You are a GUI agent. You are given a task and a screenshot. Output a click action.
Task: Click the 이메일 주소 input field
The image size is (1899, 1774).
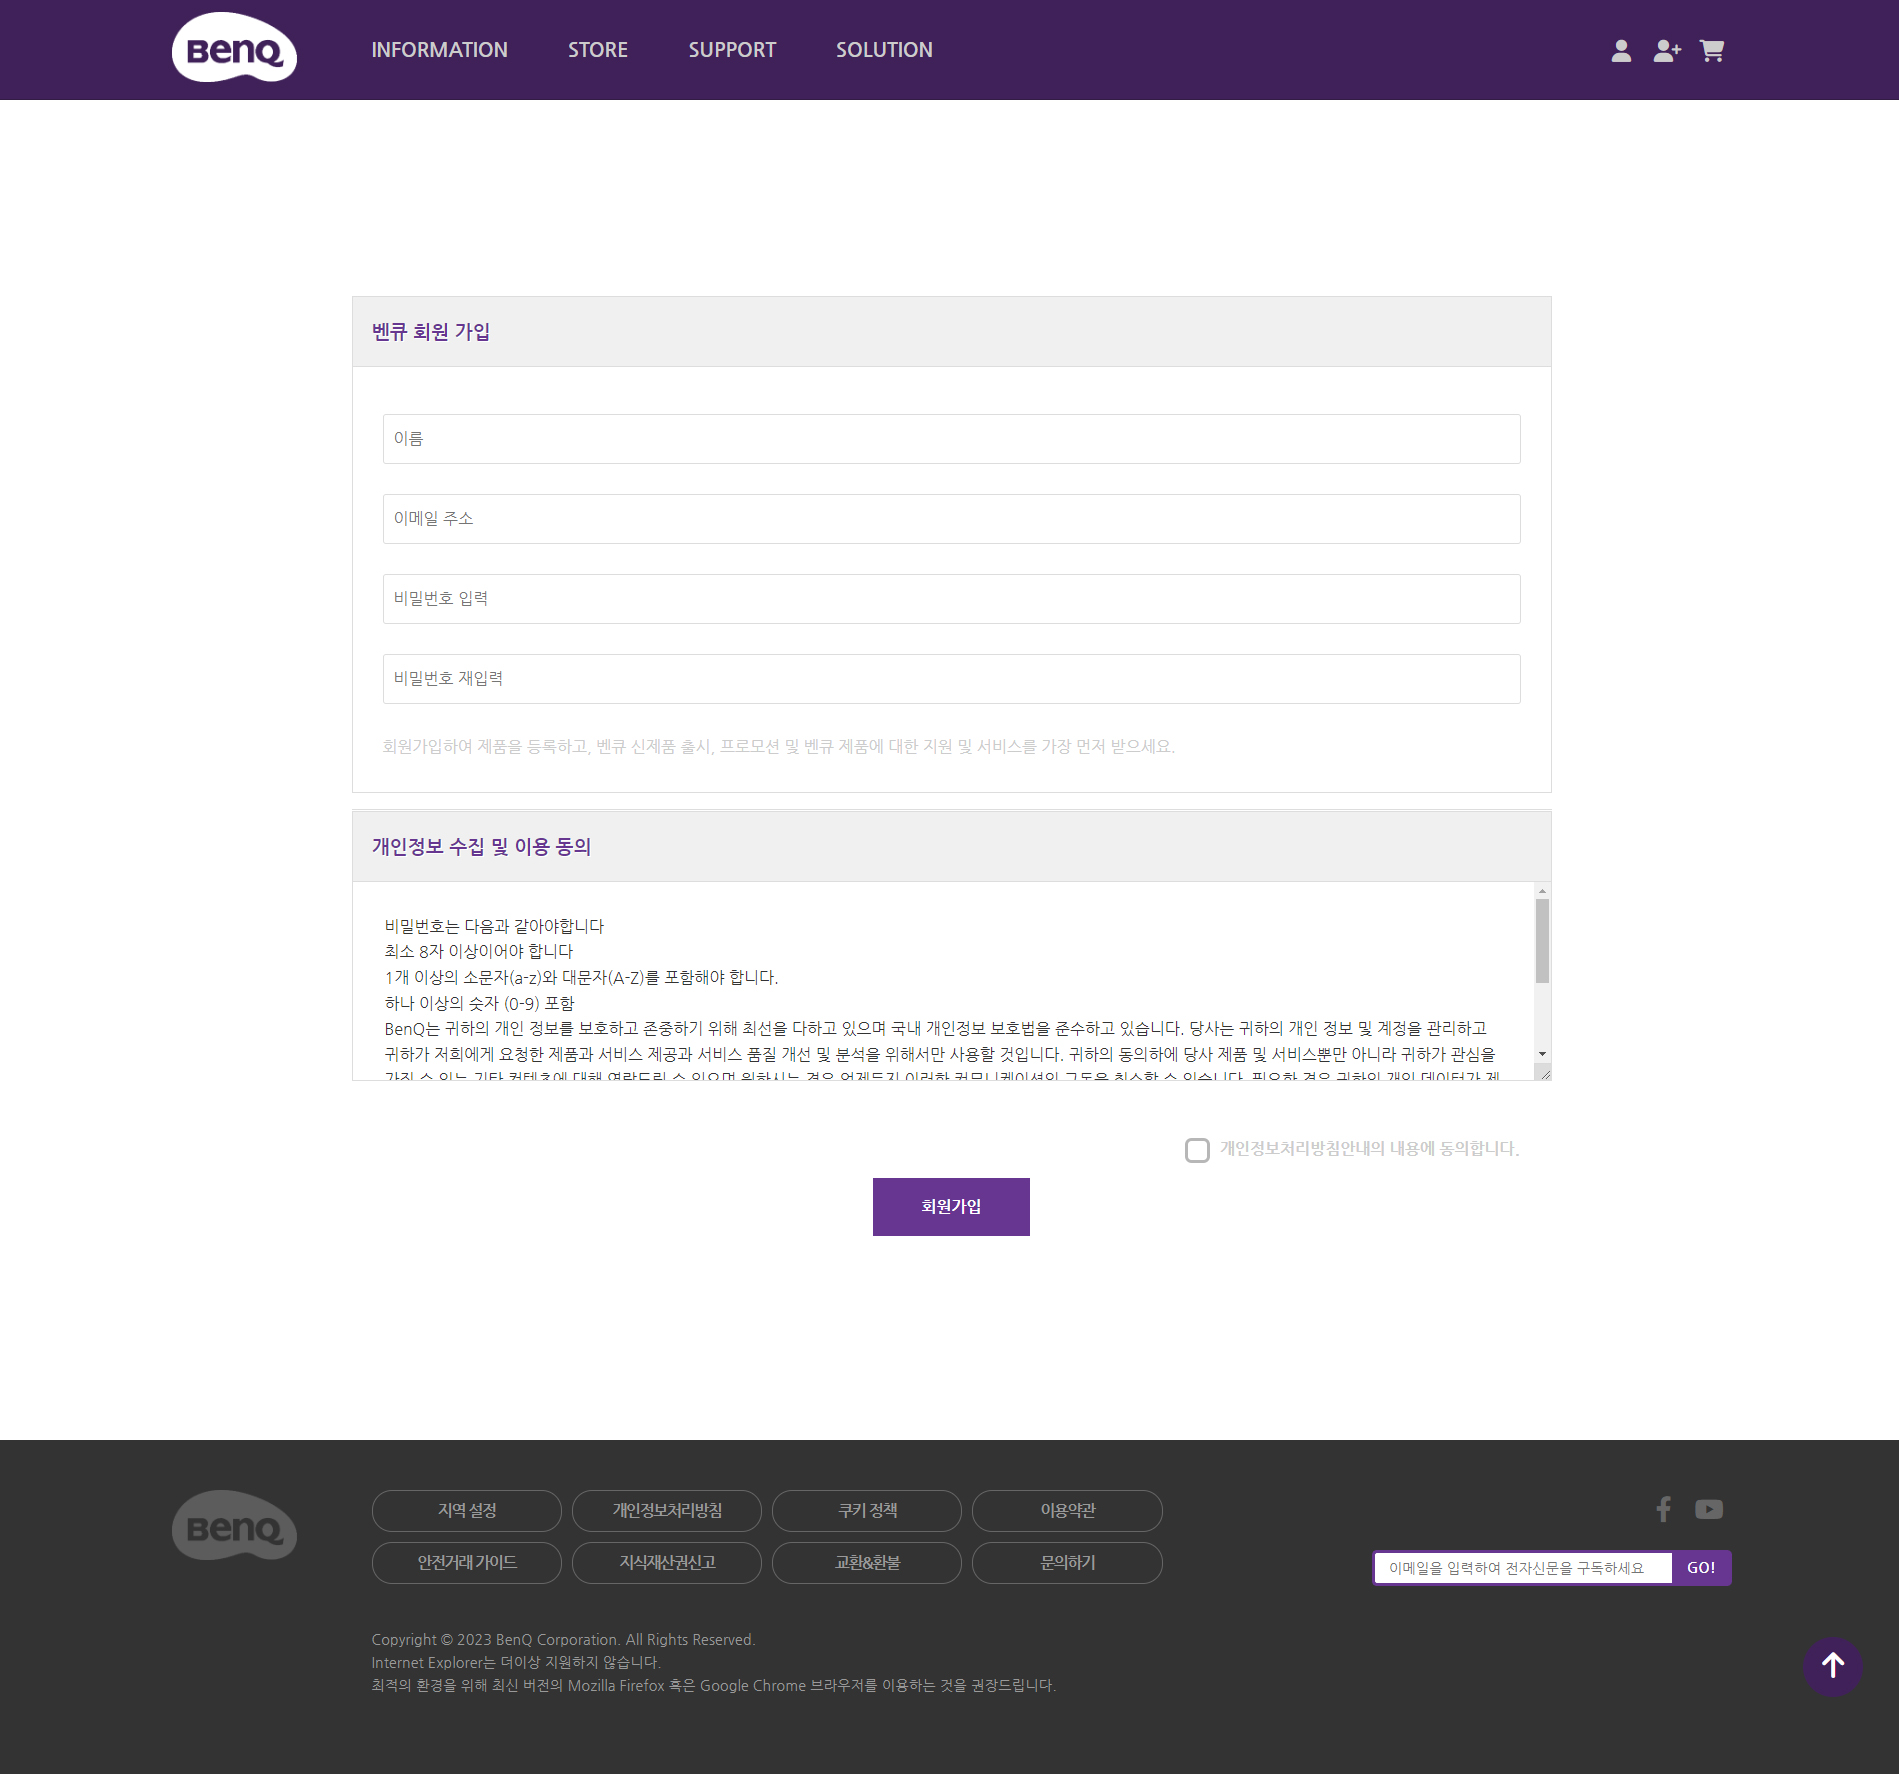click(951, 519)
